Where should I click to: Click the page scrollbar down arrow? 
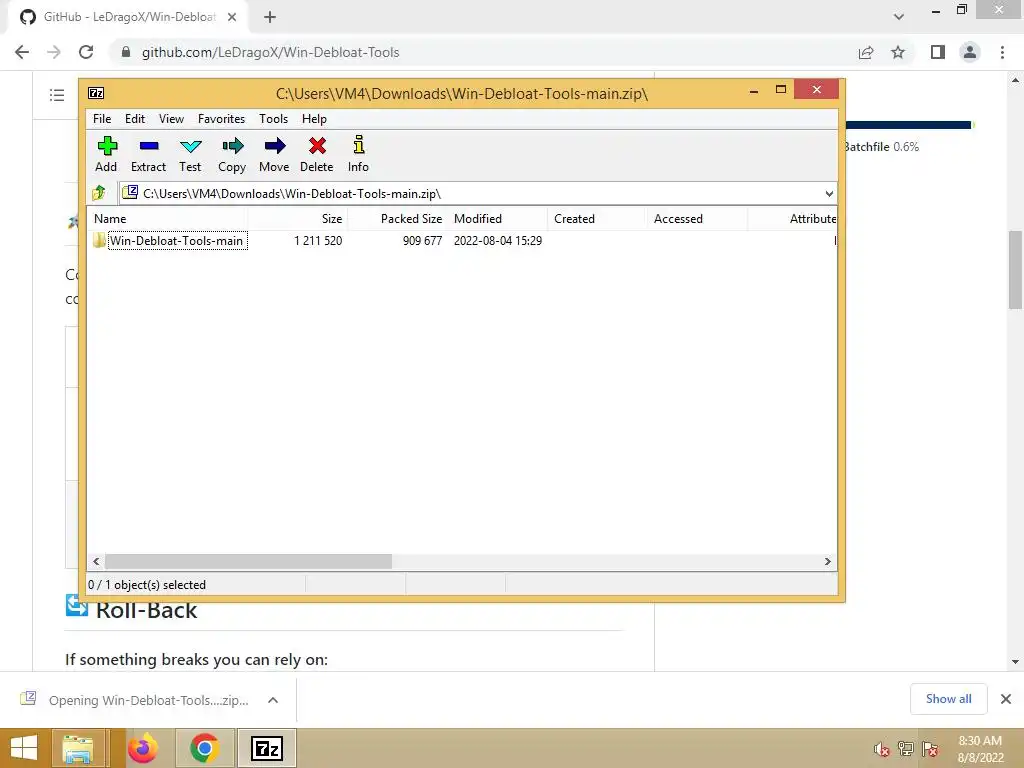pyautogui.click(x=1016, y=662)
